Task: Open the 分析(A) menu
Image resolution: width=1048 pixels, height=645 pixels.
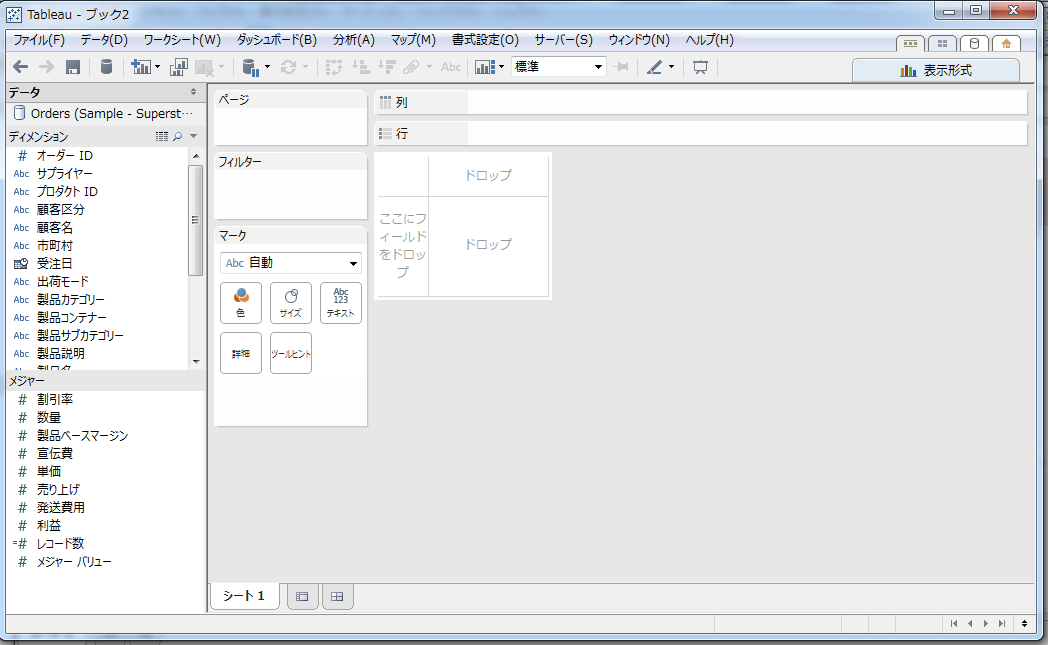Action: point(354,40)
